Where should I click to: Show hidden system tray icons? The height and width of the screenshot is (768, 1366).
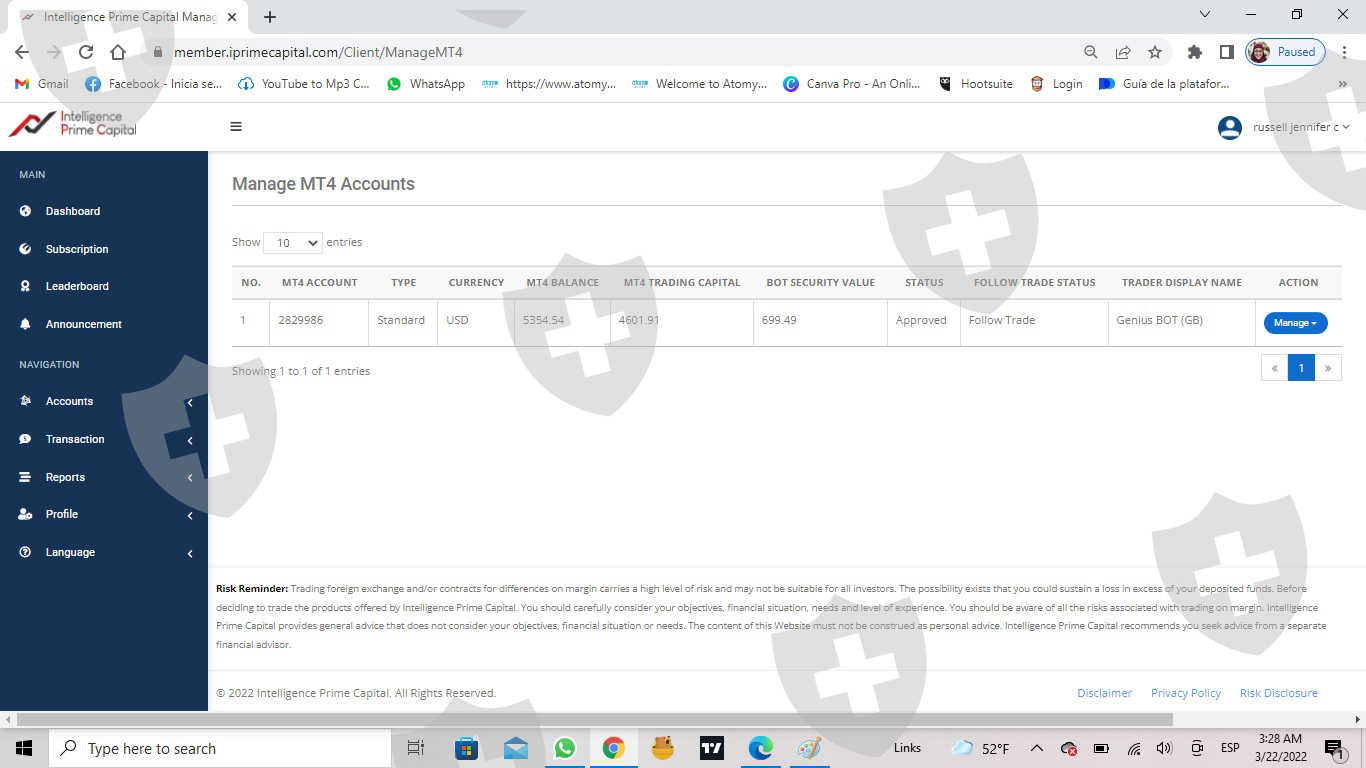tap(1036, 748)
